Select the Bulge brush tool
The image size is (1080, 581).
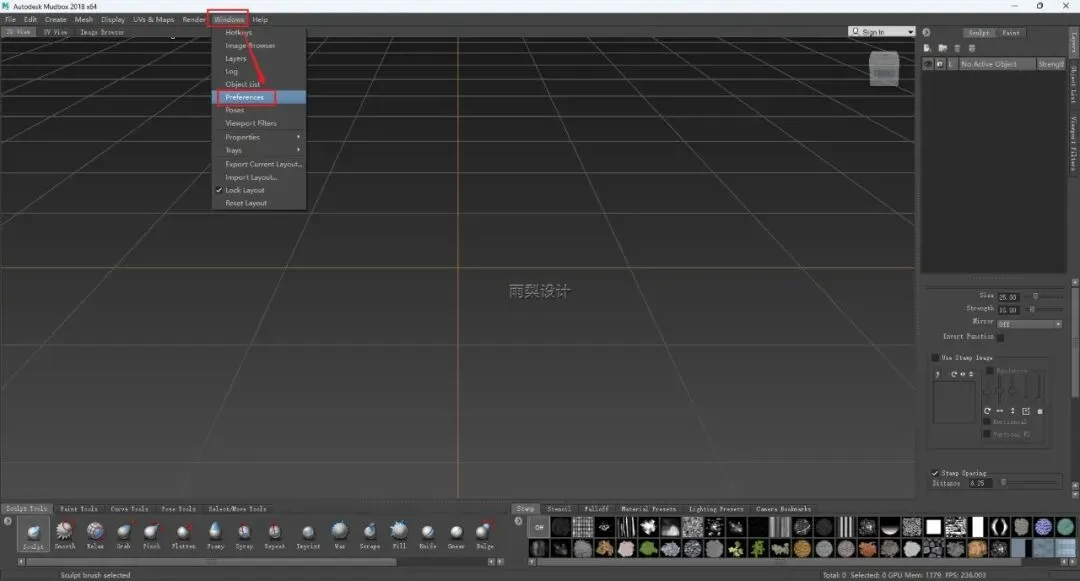tap(485, 534)
